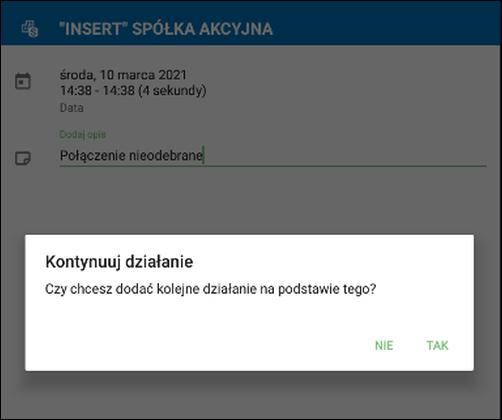The image size is (502, 420).
Task: Click the calendar icon beside the date
Action: coord(23,81)
